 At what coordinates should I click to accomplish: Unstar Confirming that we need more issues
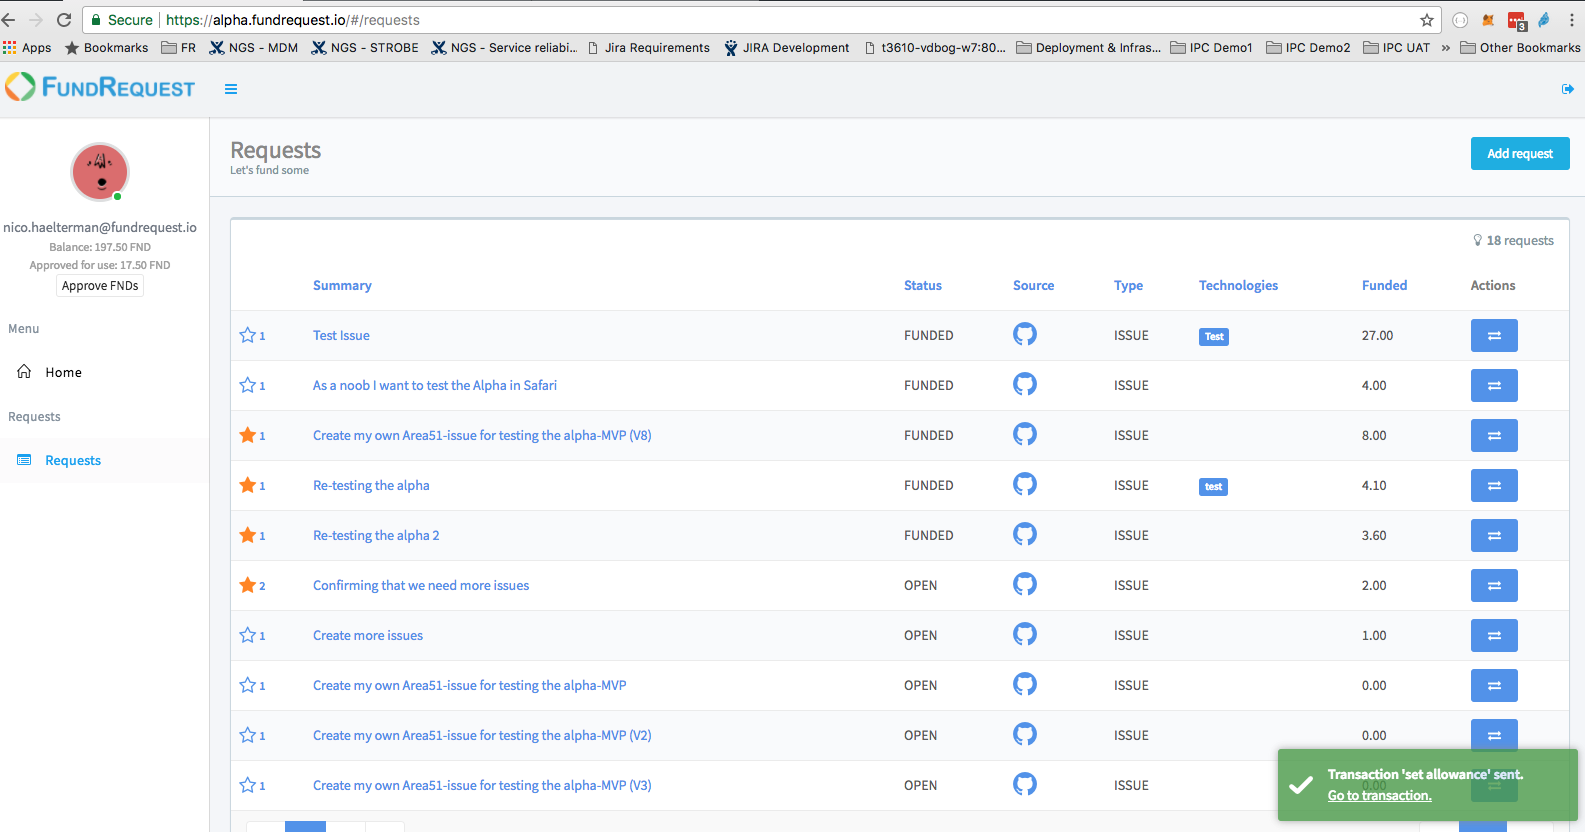(x=248, y=585)
